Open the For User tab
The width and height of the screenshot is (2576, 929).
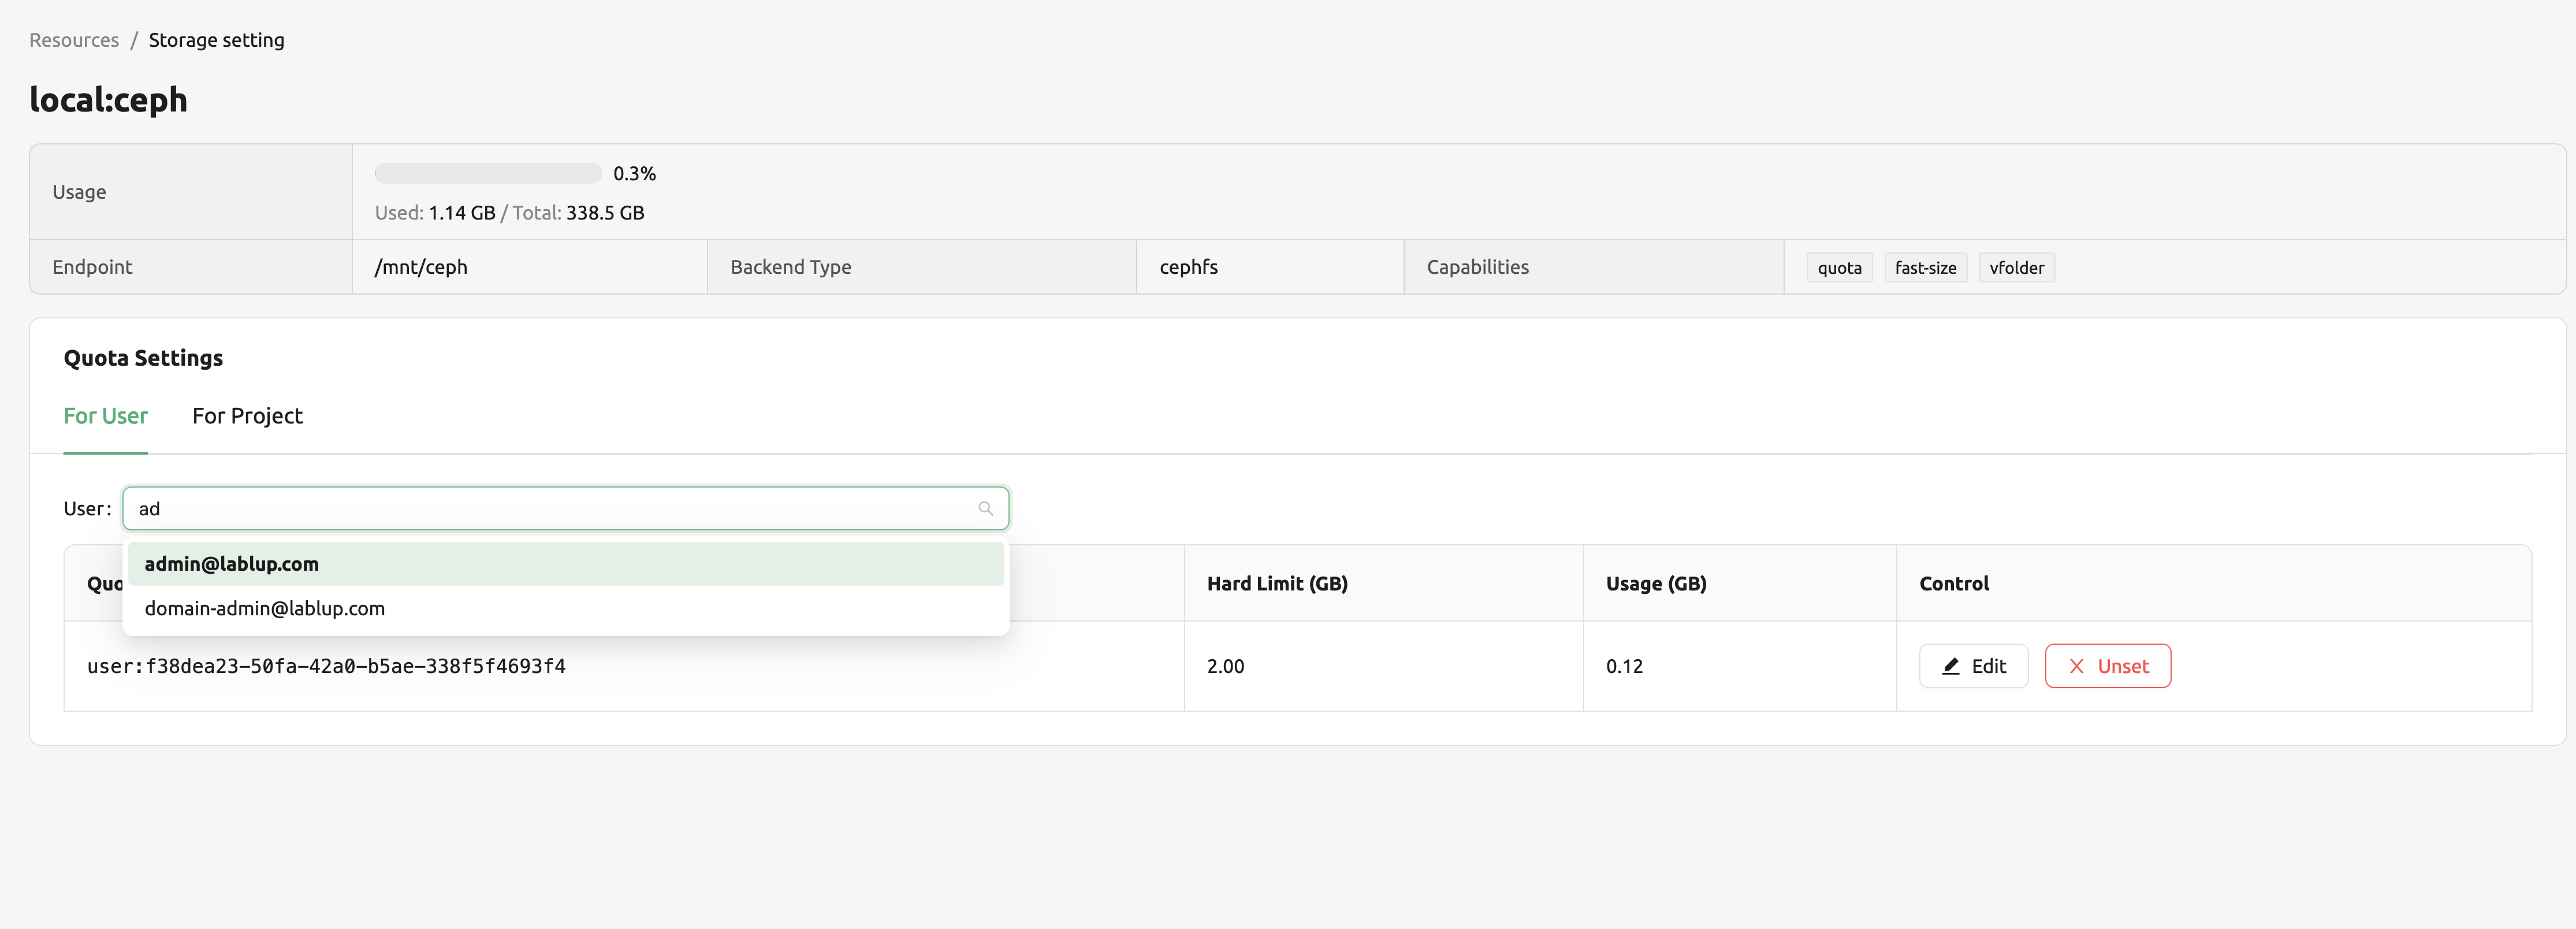click(x=105, y=416)
